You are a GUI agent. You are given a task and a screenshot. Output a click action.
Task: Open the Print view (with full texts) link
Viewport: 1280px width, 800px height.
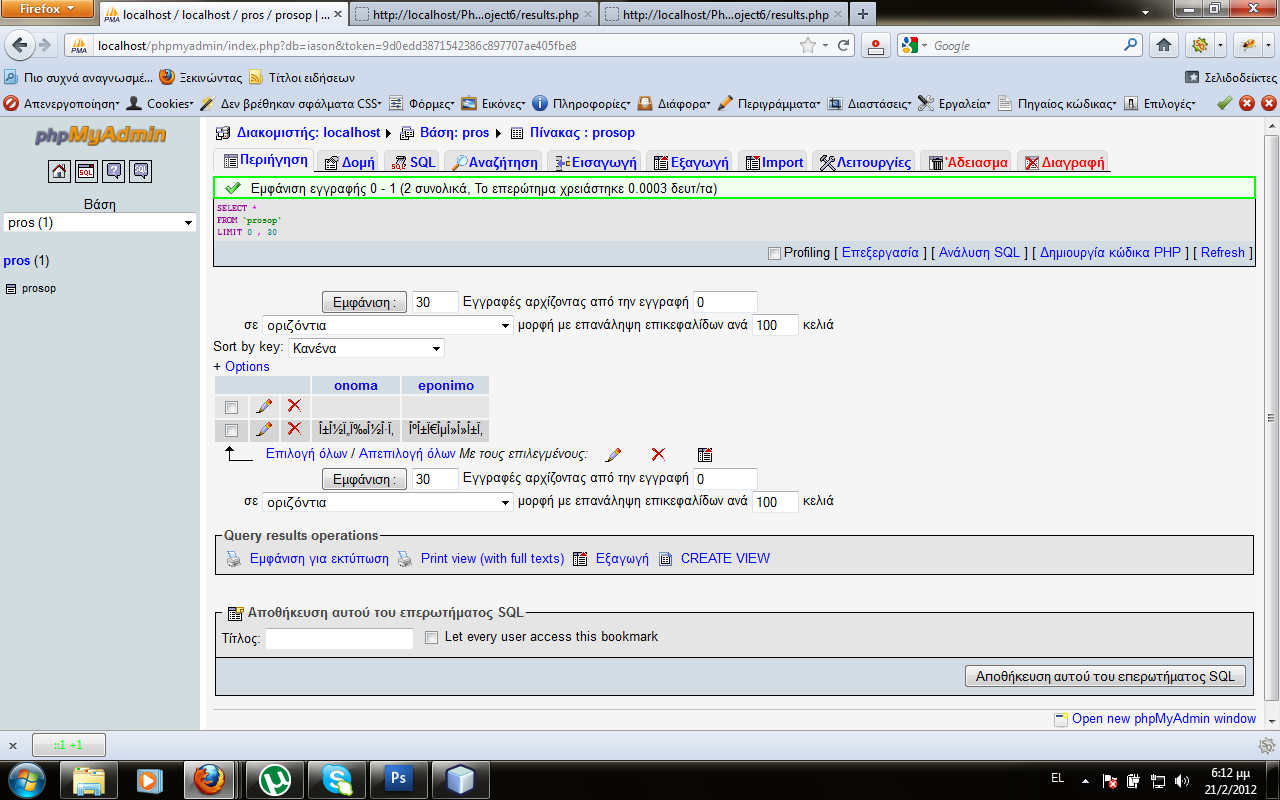point(492,559)
